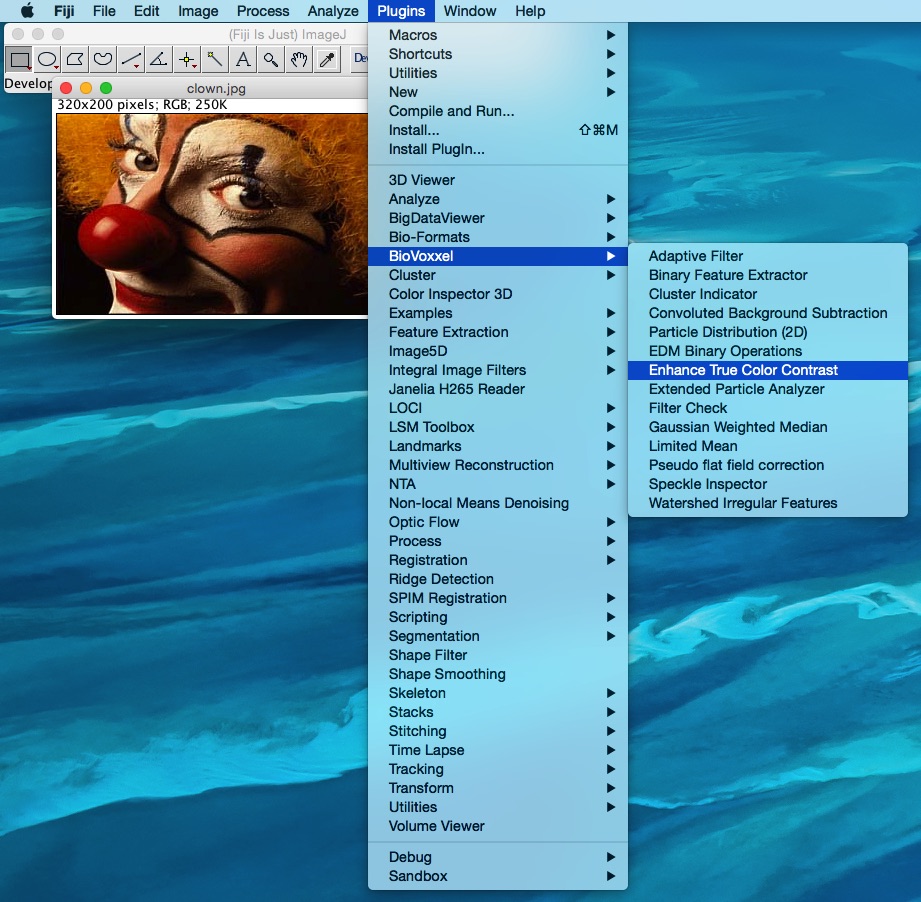Open the Window menu
This screenshot has height=902, width=921.
click(x=469, y=11)
